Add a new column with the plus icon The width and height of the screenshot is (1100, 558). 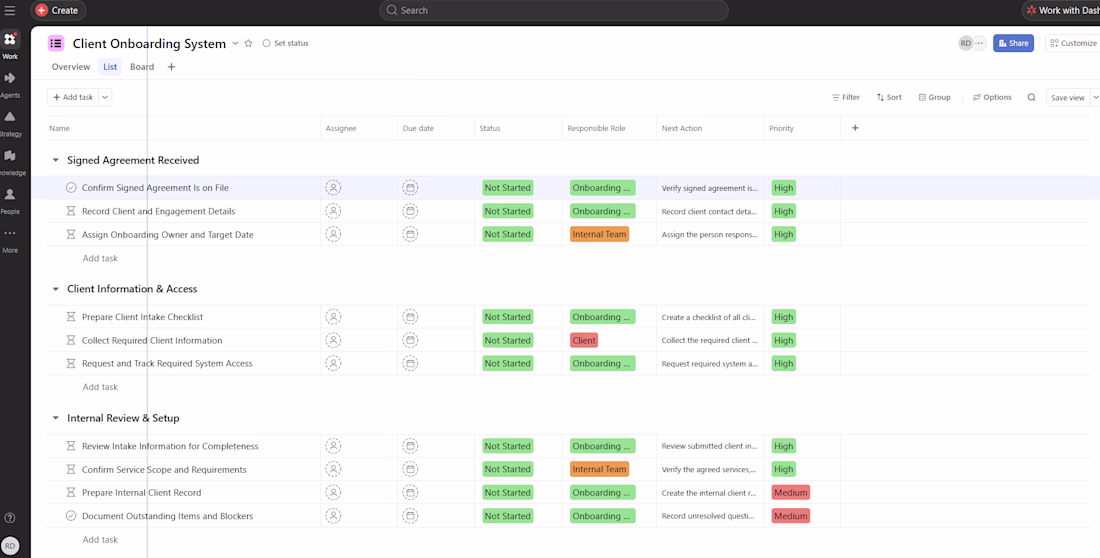[x=854, y=128]
